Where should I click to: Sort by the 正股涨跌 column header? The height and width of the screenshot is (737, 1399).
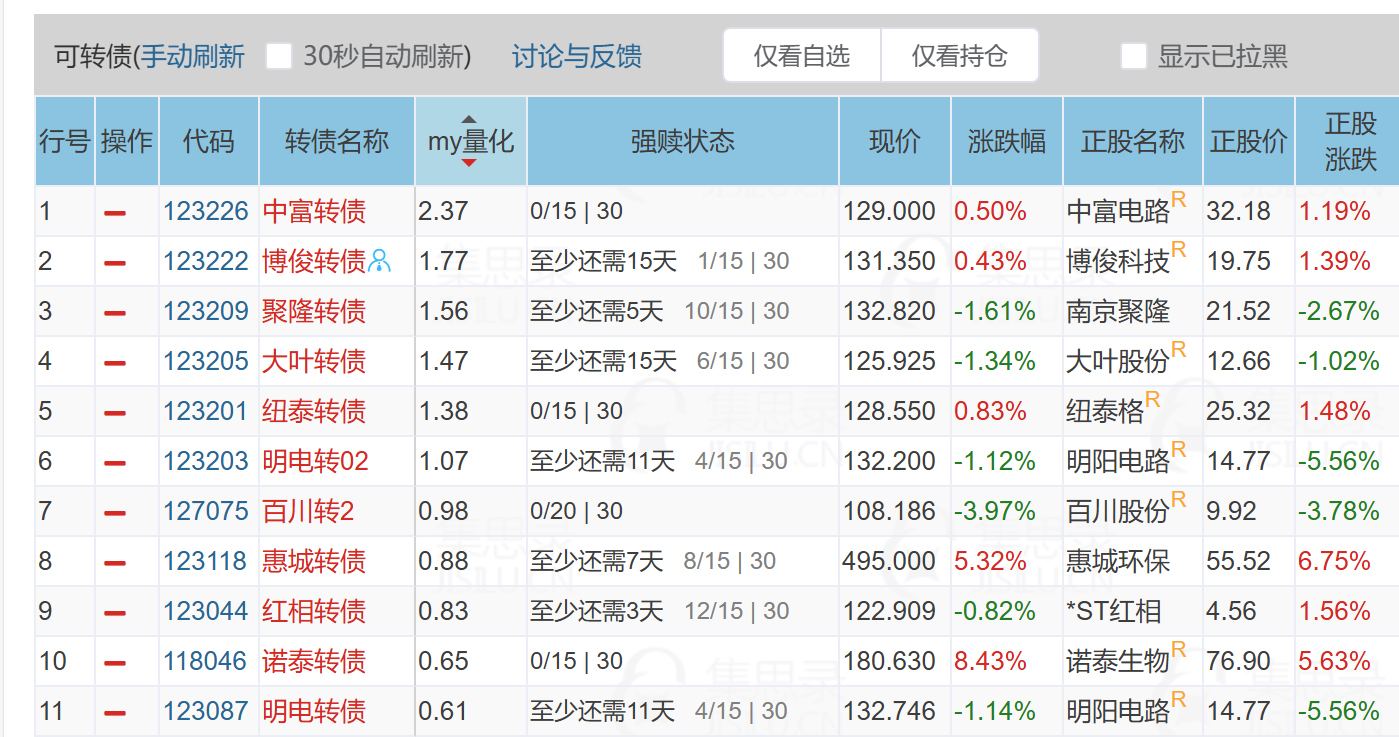[x=1350, y=141]
